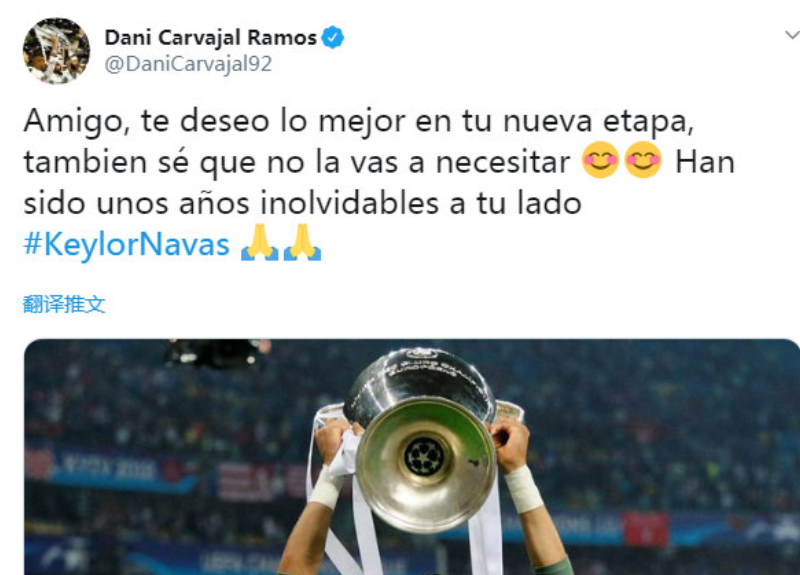Open the @DaniCarvajal92 handle link

[188, 64]
